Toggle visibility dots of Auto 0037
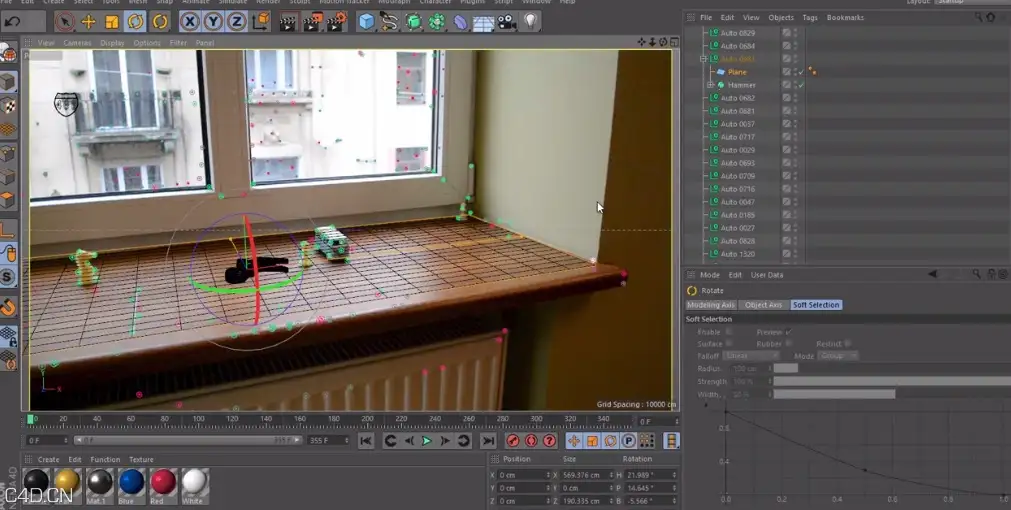This screenshot has height=510, width=1011. click(x=795, y=124)
